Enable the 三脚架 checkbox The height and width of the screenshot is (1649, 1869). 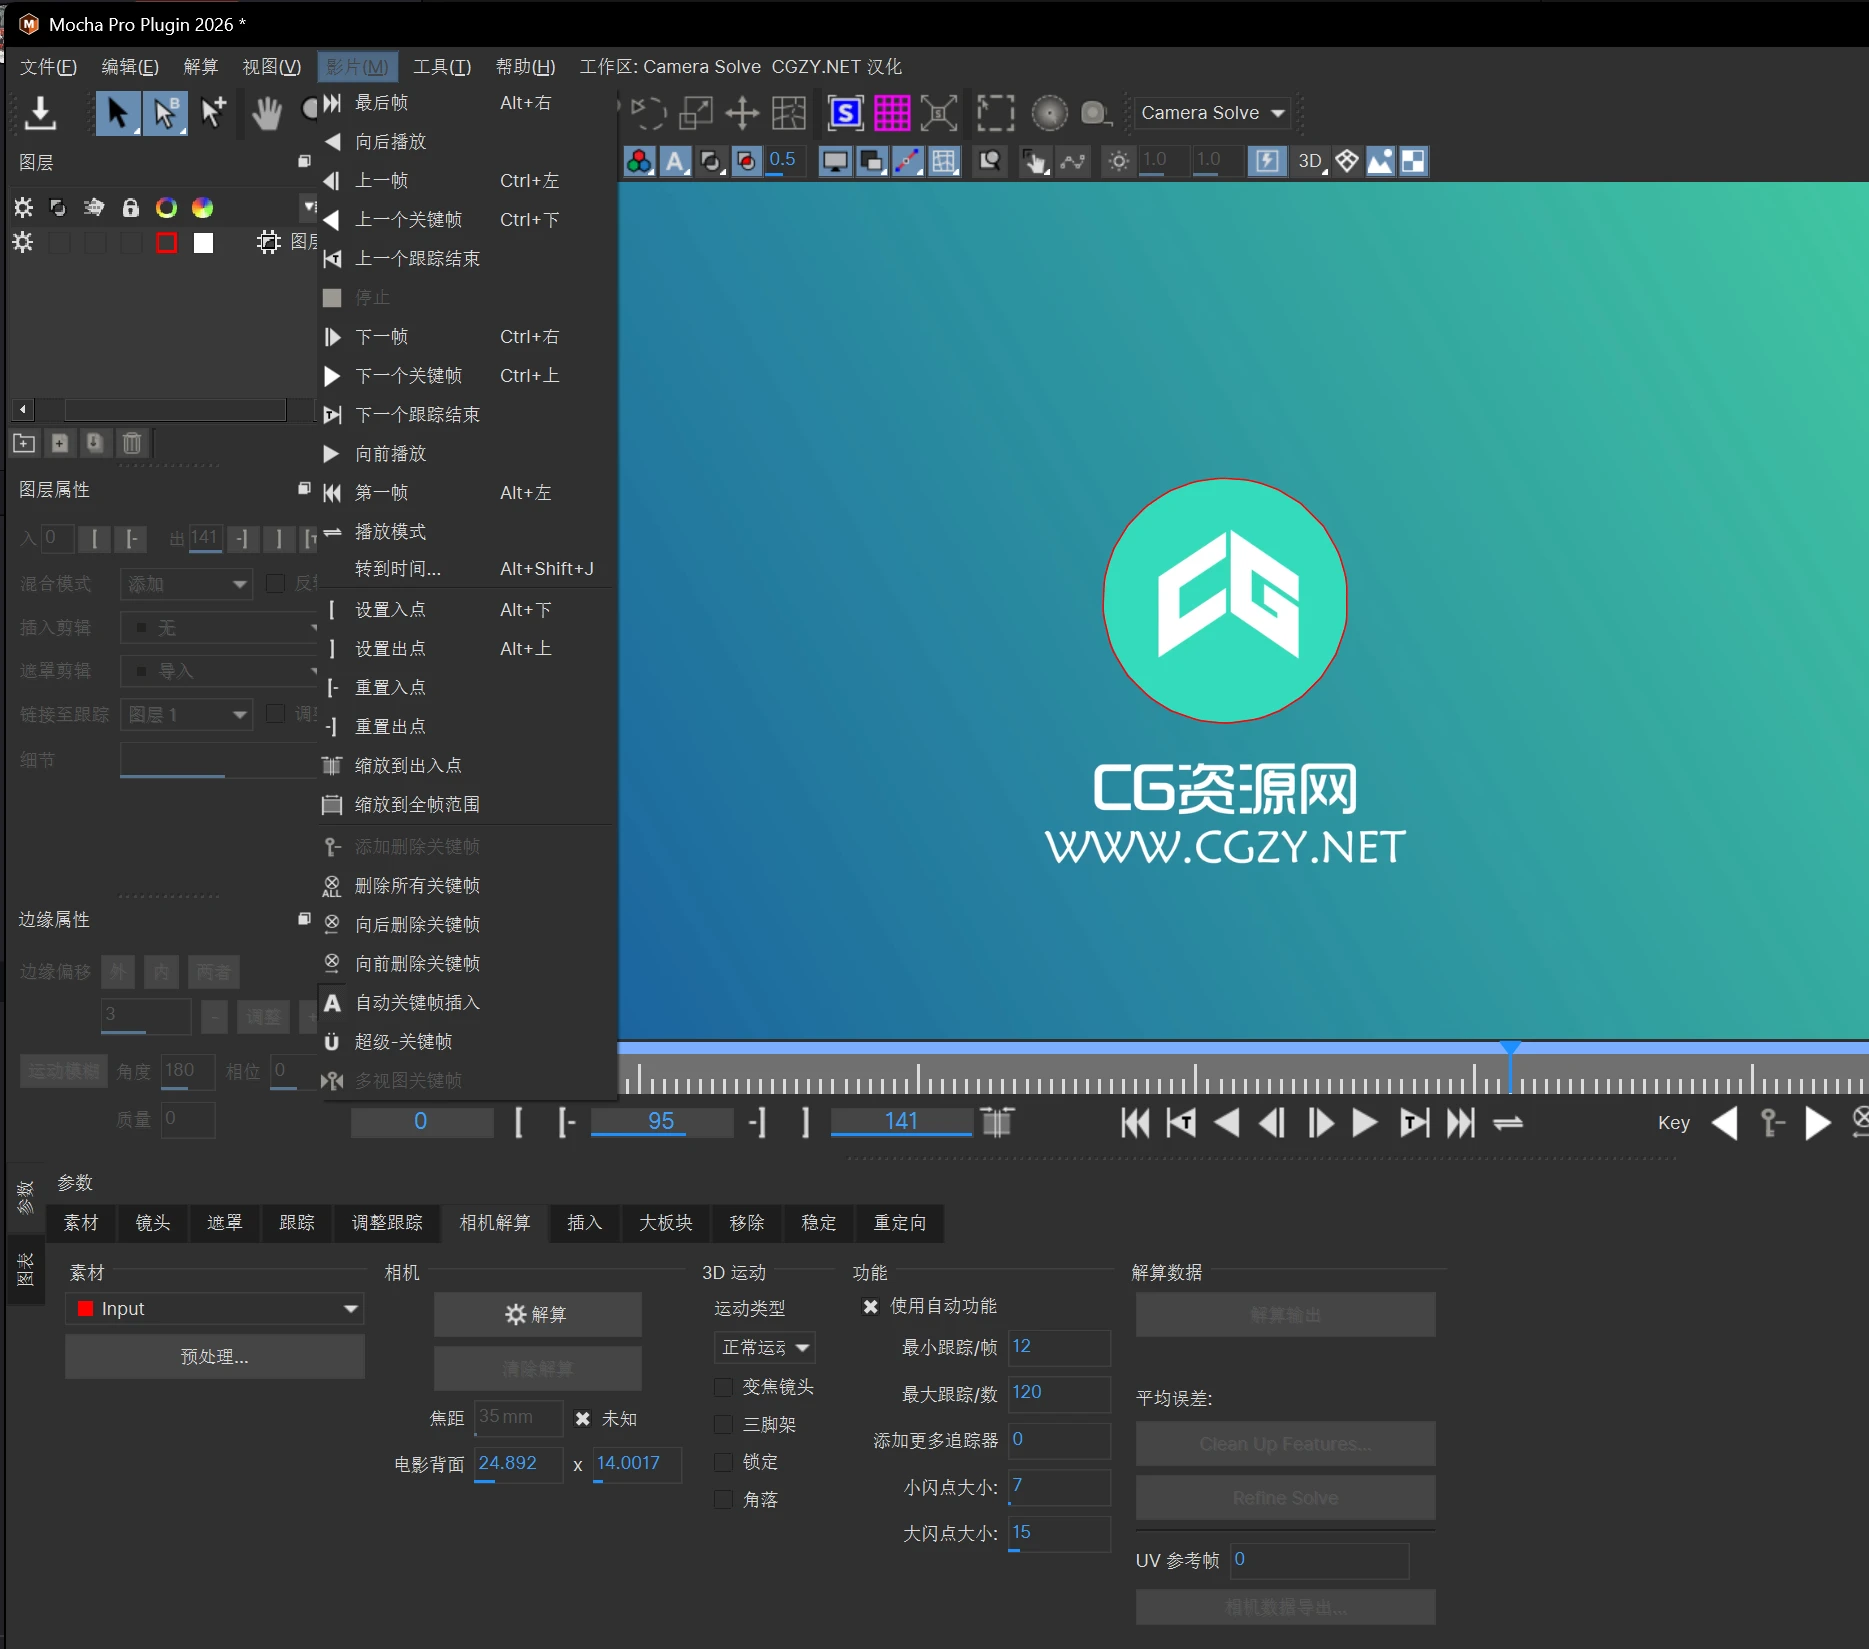click(723, 1424)
